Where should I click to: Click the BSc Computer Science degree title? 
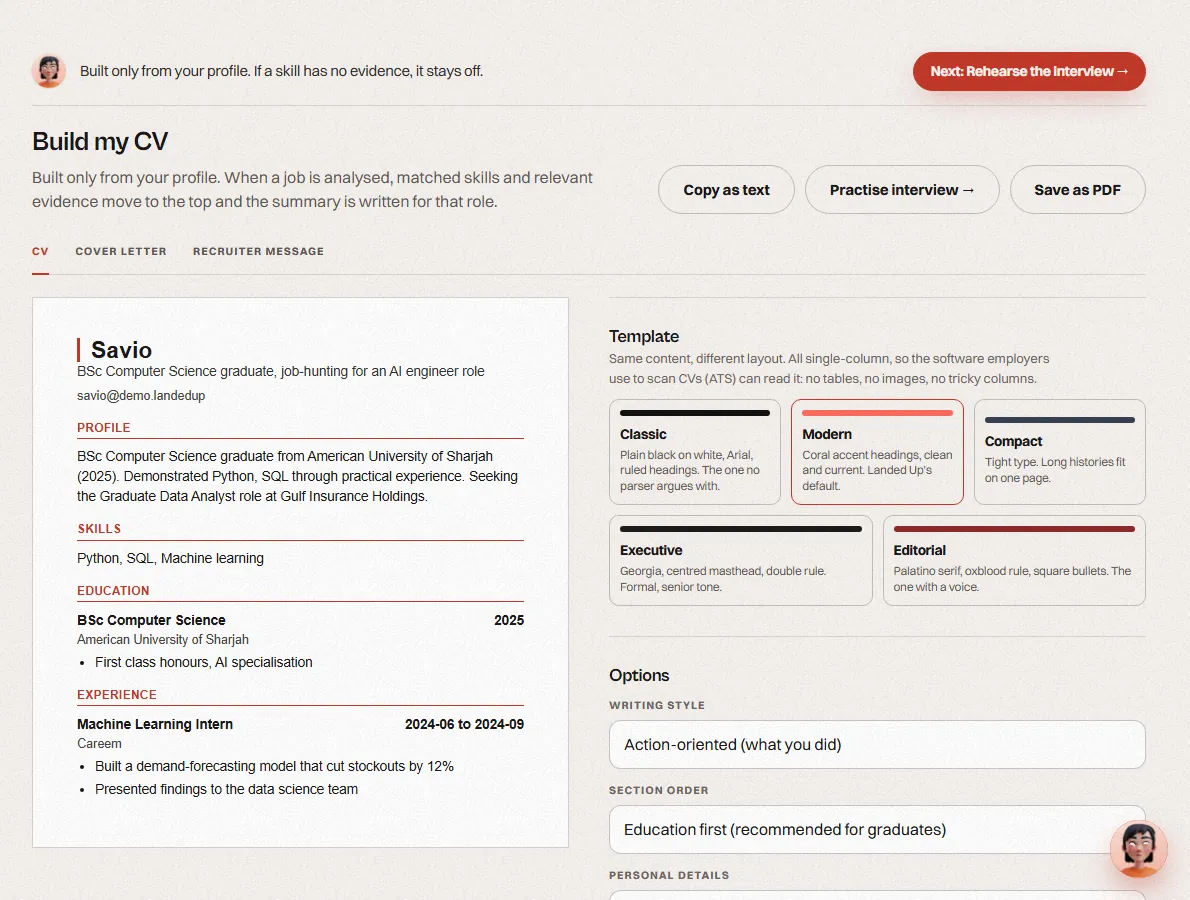coord(151,621)
